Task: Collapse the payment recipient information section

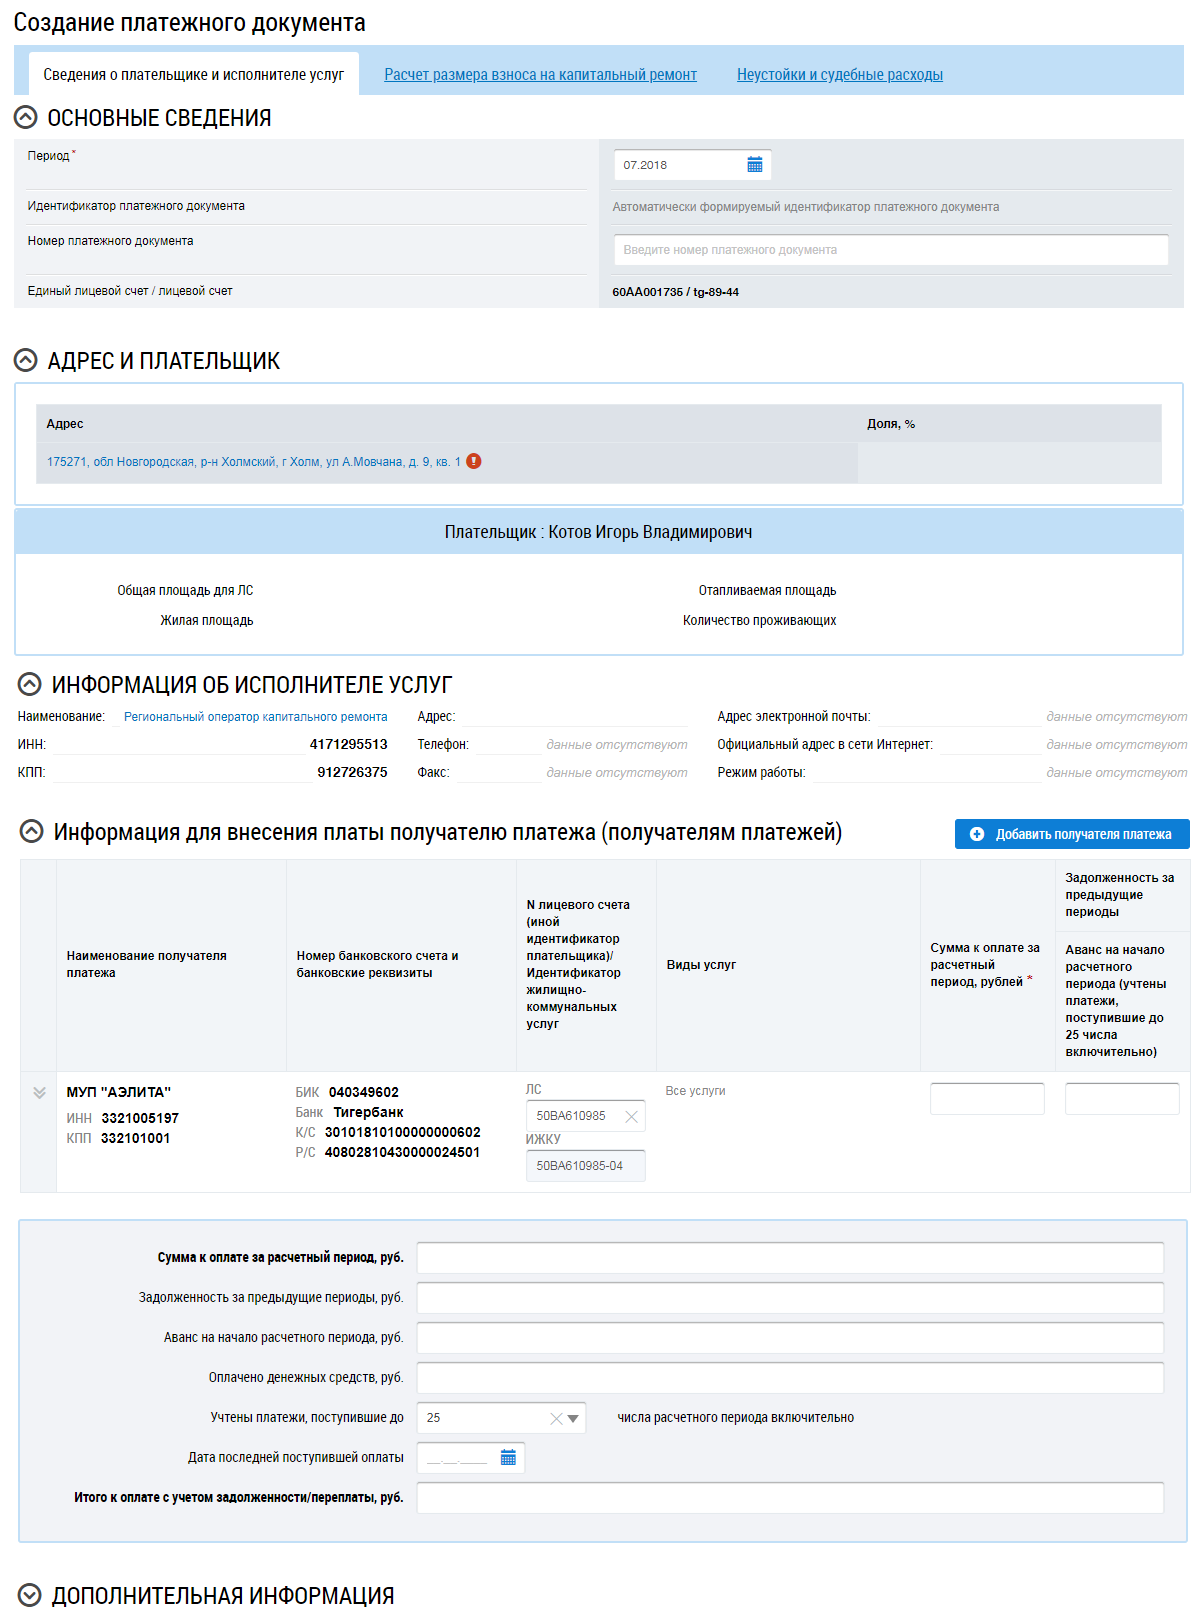Action: [32, 832]
